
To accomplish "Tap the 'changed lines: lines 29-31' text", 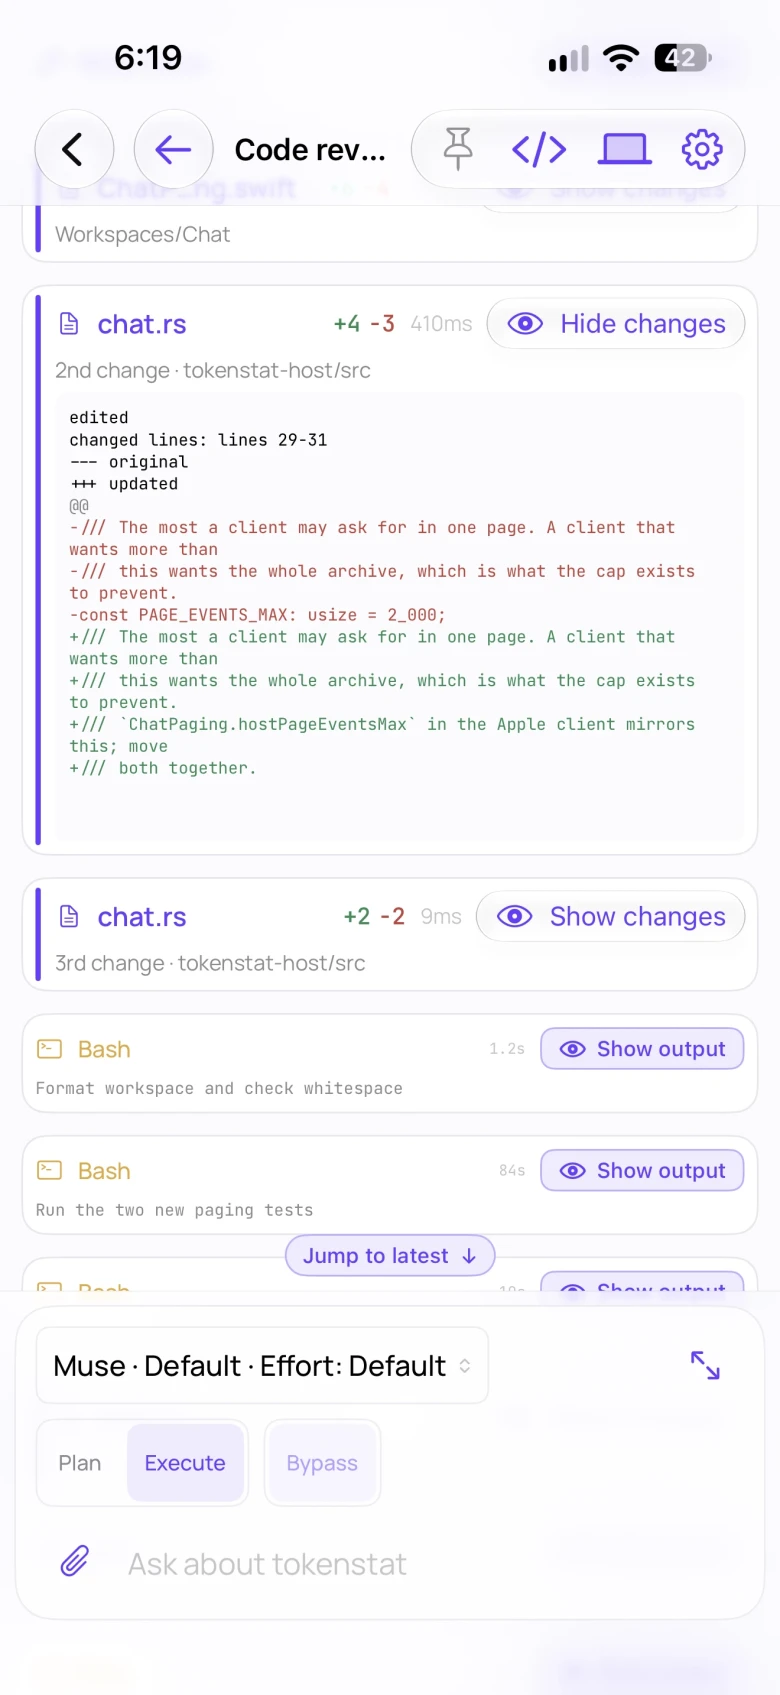I will pyautogui.click(x=198, y=440).
